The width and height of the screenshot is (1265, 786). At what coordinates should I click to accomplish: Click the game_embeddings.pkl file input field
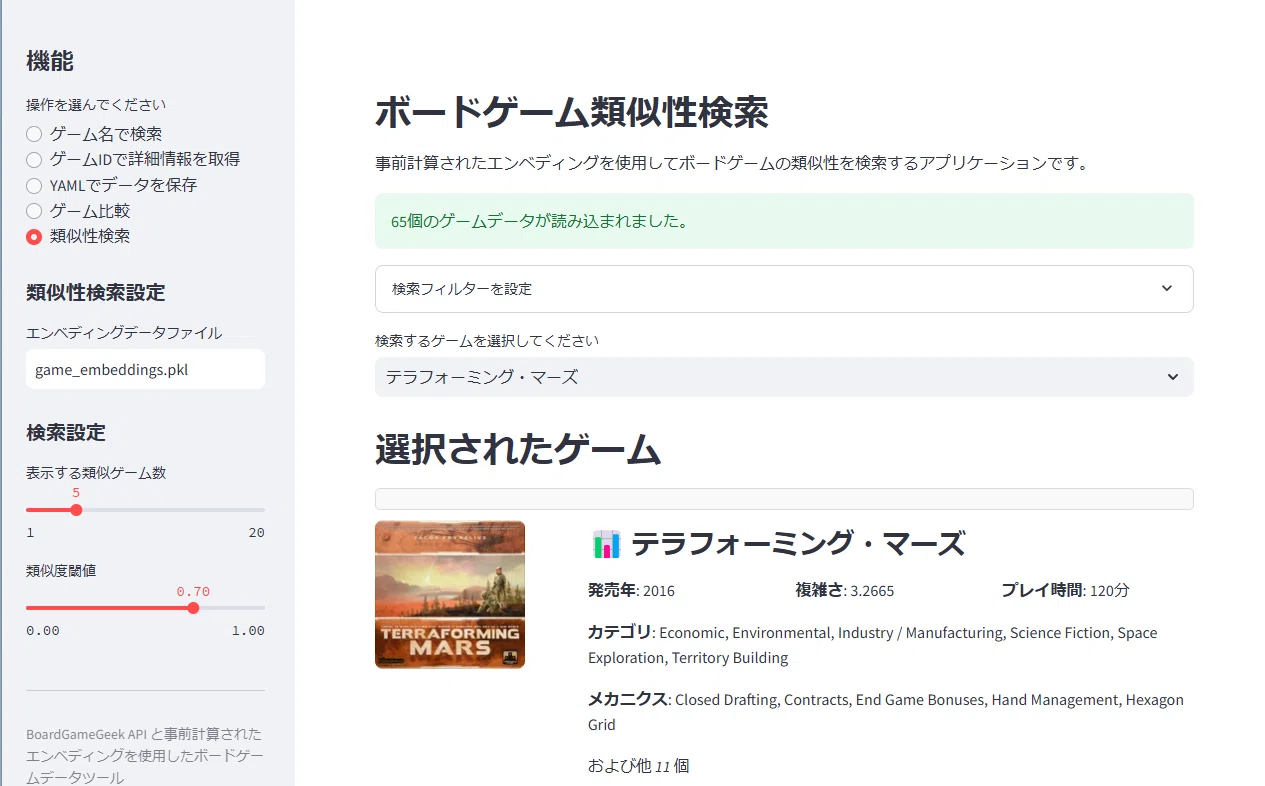145,369
